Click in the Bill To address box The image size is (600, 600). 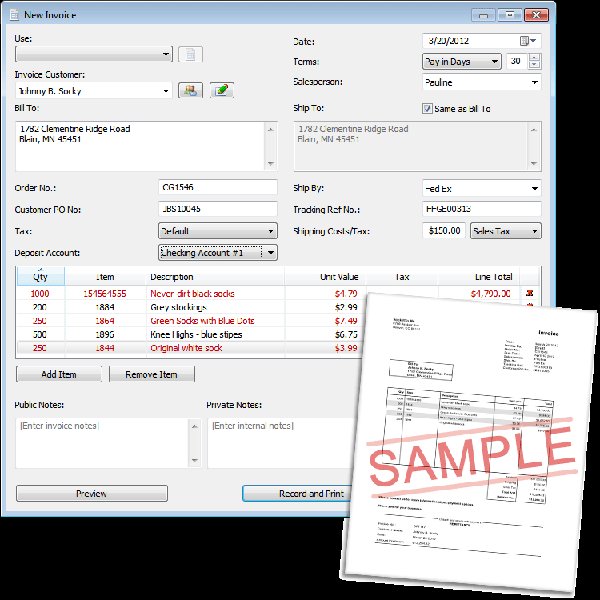(140, 147)
